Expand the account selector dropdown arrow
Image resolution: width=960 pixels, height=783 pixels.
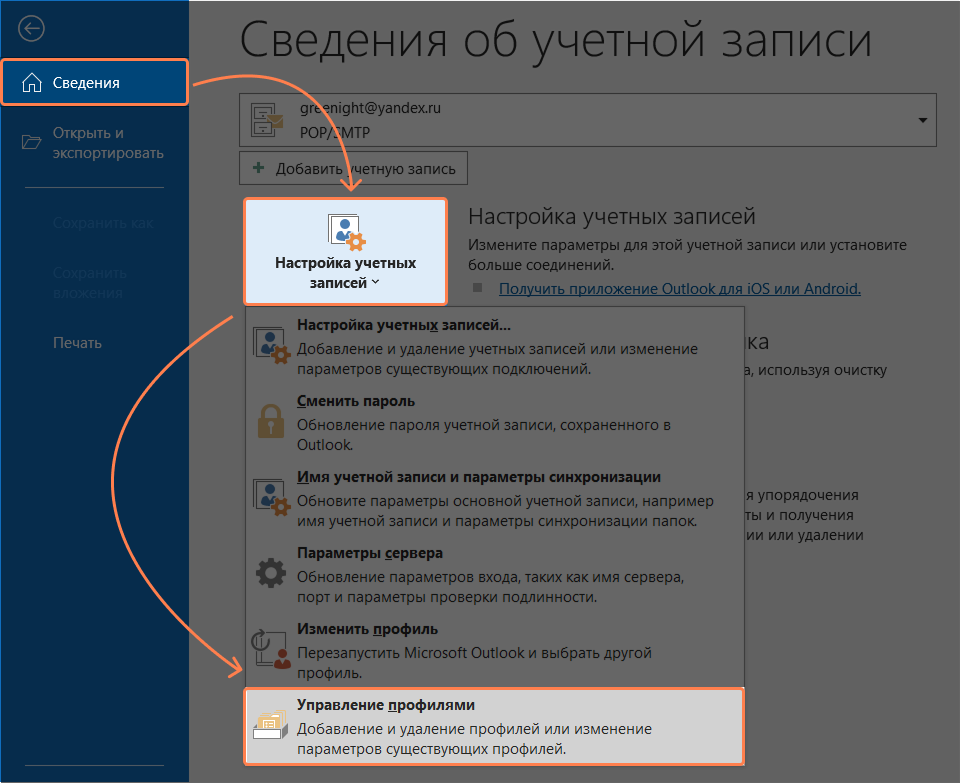click(x=921, y=120)
